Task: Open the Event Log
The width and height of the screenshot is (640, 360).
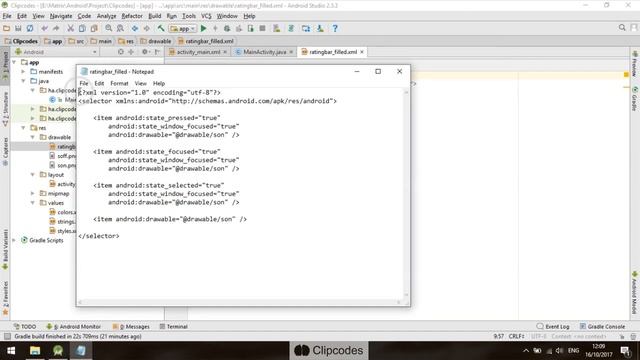Action: pos(553,327)
